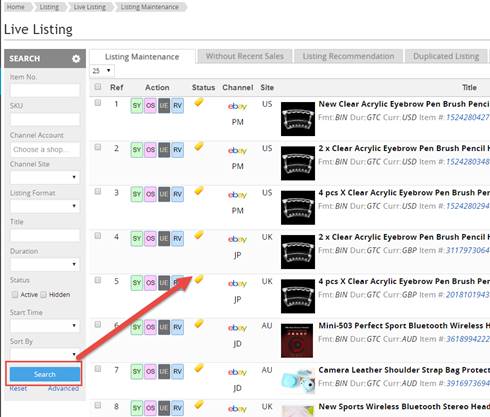This screenshot has height=417, width=490.
Task: Go to Home breadcrumb
Action: (x=16, y=7)
